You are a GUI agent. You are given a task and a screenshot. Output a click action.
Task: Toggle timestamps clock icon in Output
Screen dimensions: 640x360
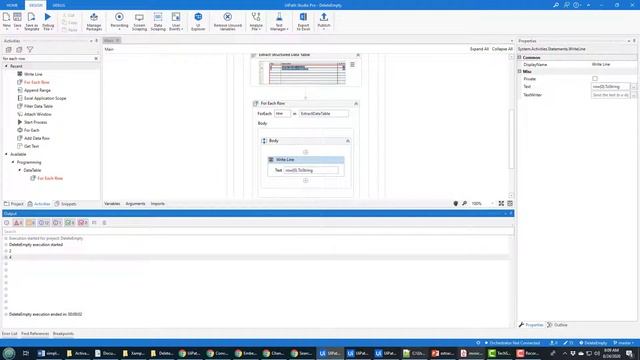[7, 223]
